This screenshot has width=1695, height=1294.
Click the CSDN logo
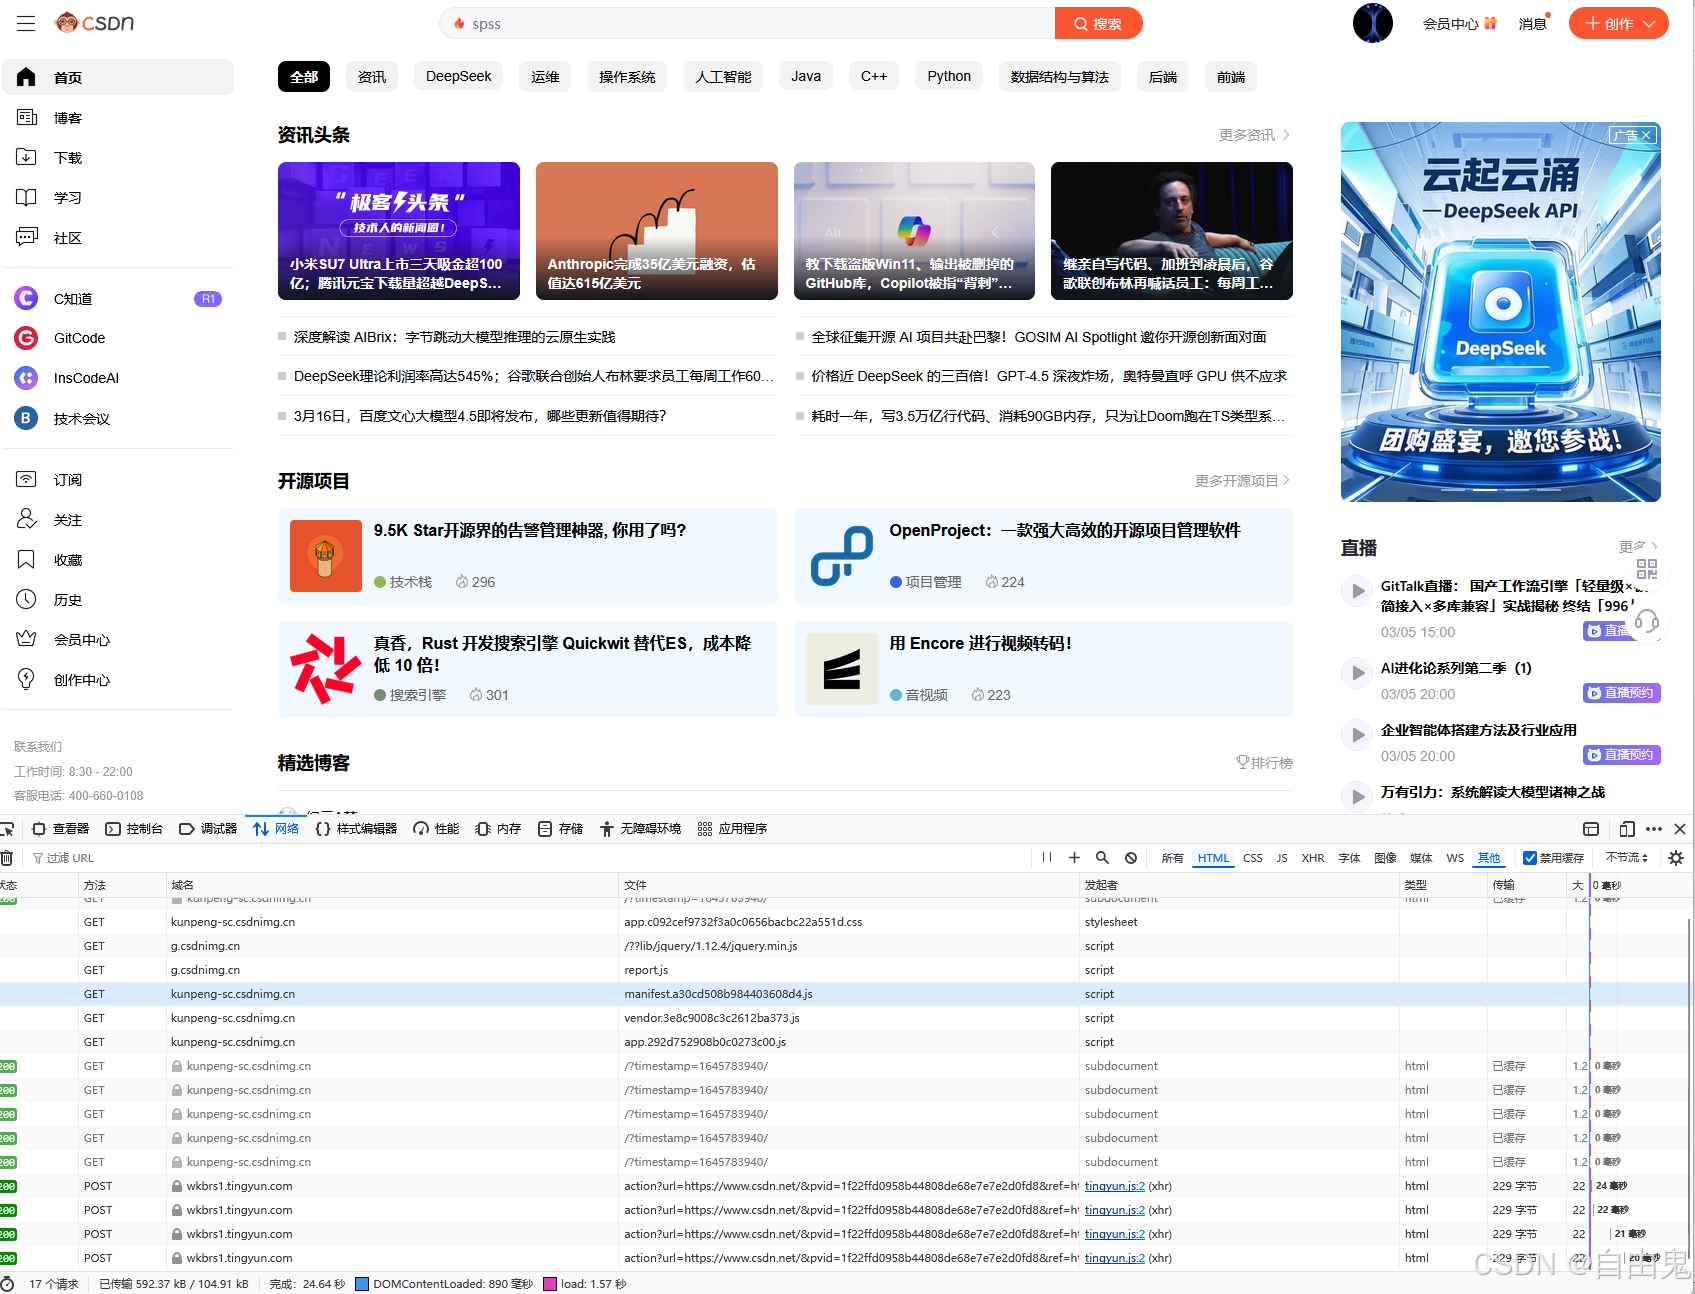click(x=95, y=22)
